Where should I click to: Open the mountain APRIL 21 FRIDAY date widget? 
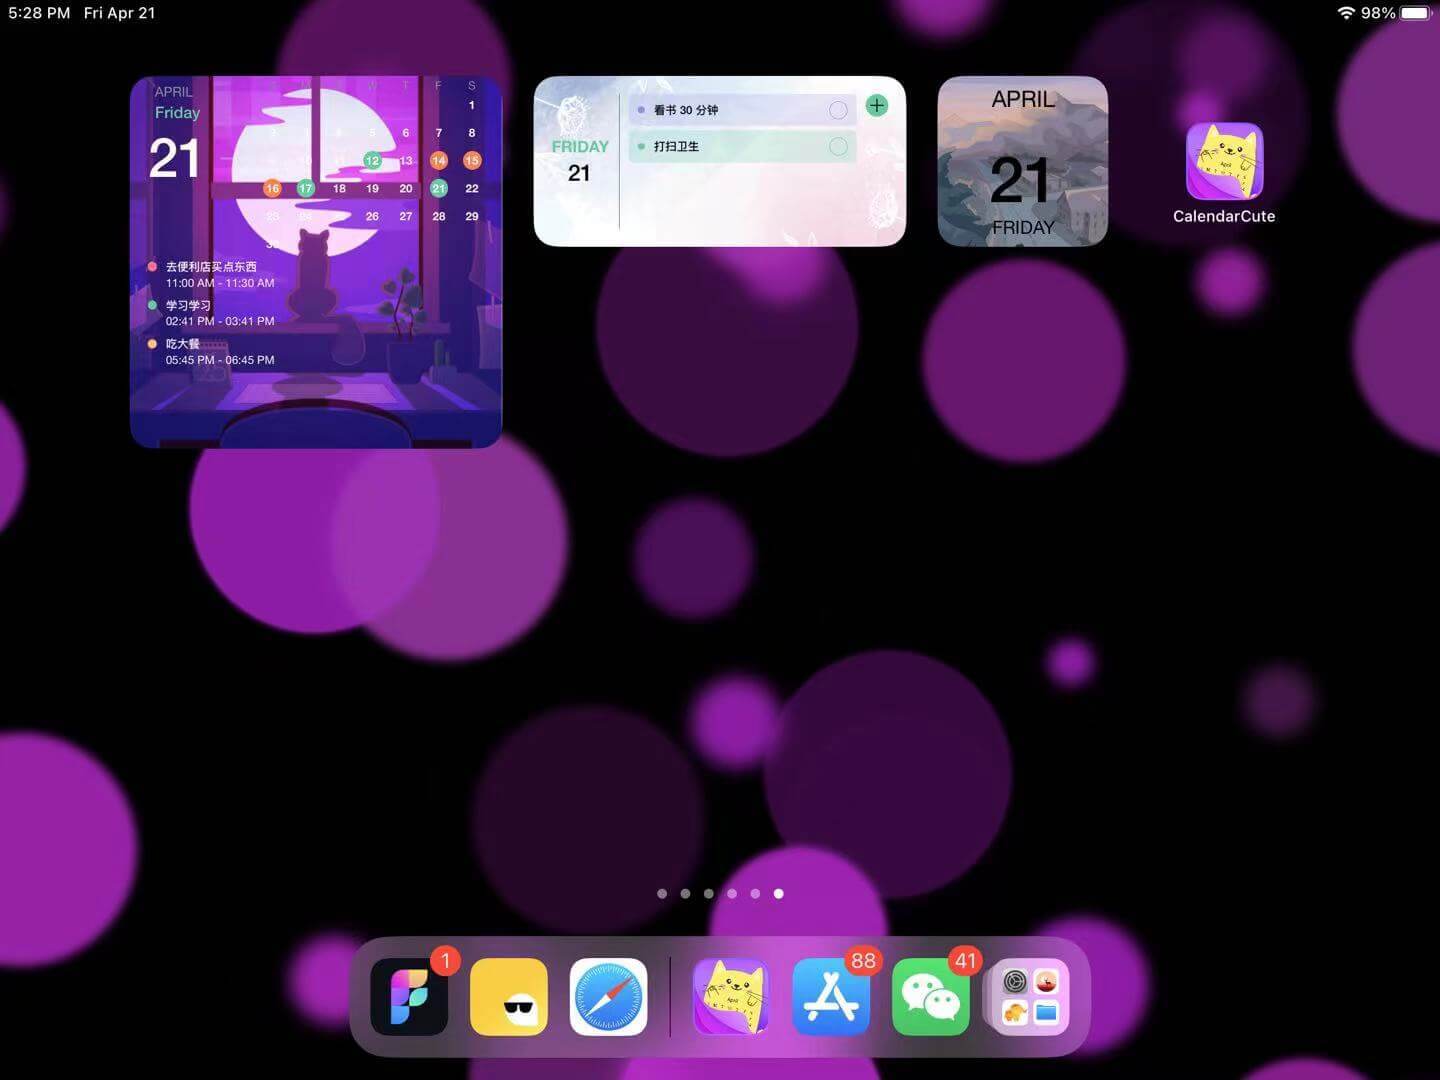click(1023, 161)
